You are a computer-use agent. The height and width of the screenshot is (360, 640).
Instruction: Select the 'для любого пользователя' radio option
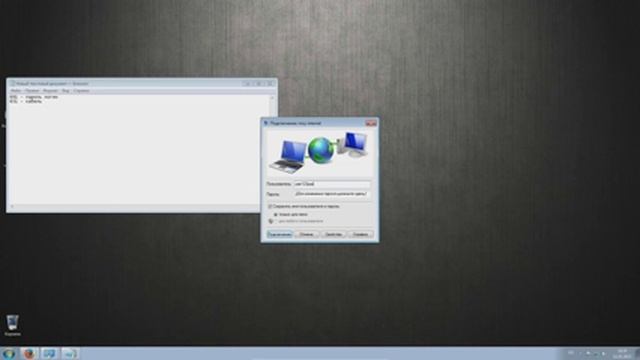[276, 221]
